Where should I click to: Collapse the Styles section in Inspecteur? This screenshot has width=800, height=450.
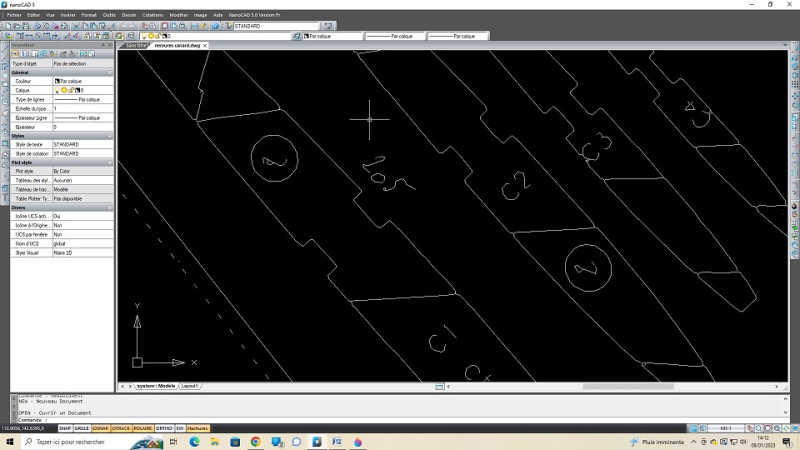coord(110,136)
